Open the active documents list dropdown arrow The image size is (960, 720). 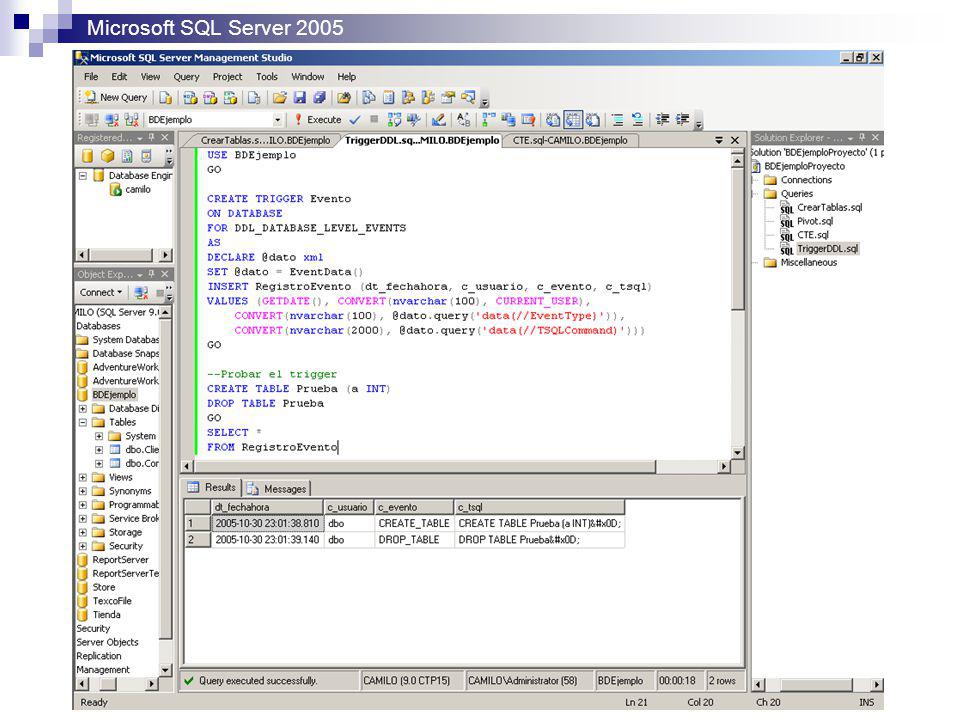[719, 140]
